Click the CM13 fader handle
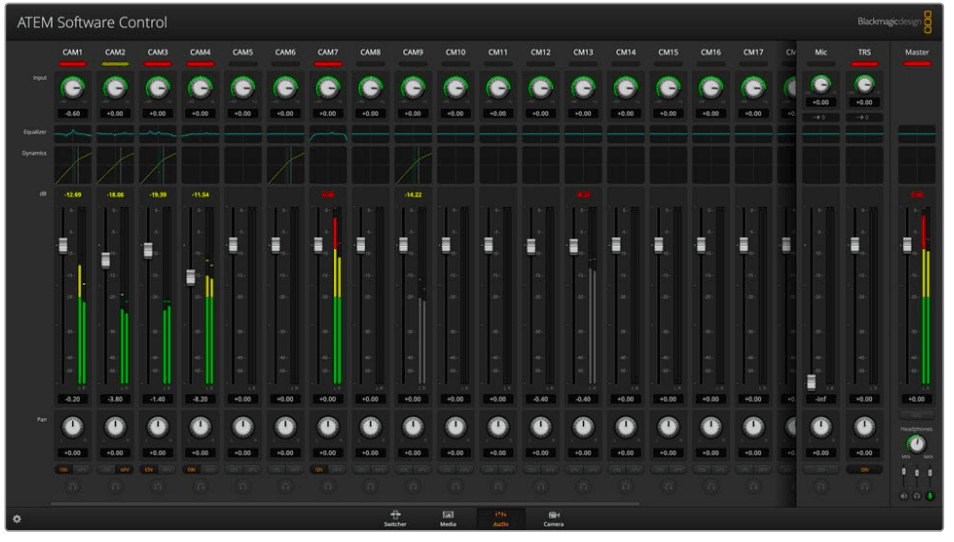 (574, 246)
